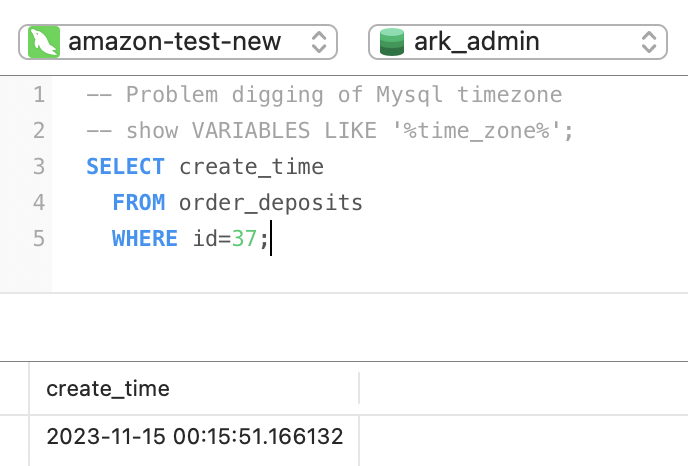Click the create_time column resize divider
The height and width of the screenshot is (466, 688).
point(359,388)
